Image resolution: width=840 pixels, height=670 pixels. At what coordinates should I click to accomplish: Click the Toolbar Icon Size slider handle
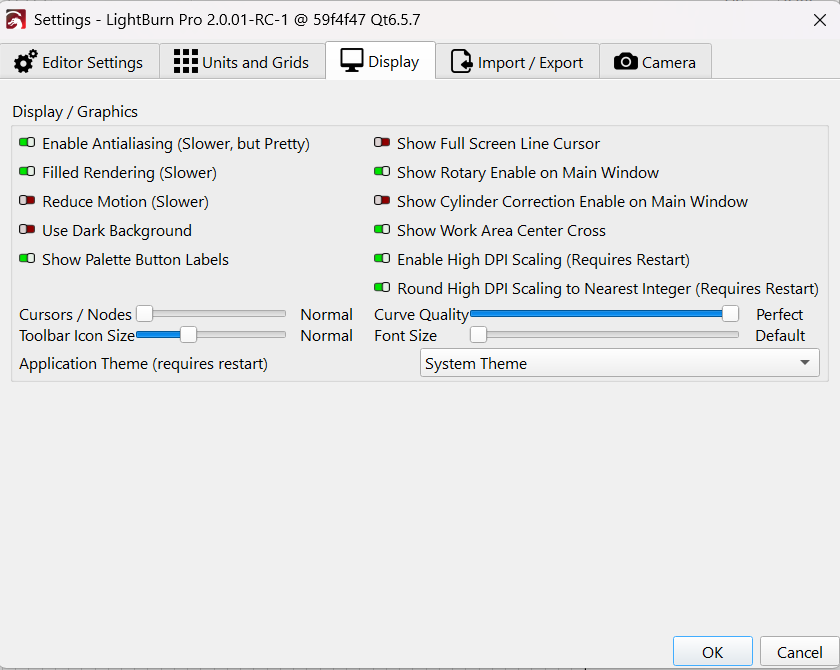(188, 335)
